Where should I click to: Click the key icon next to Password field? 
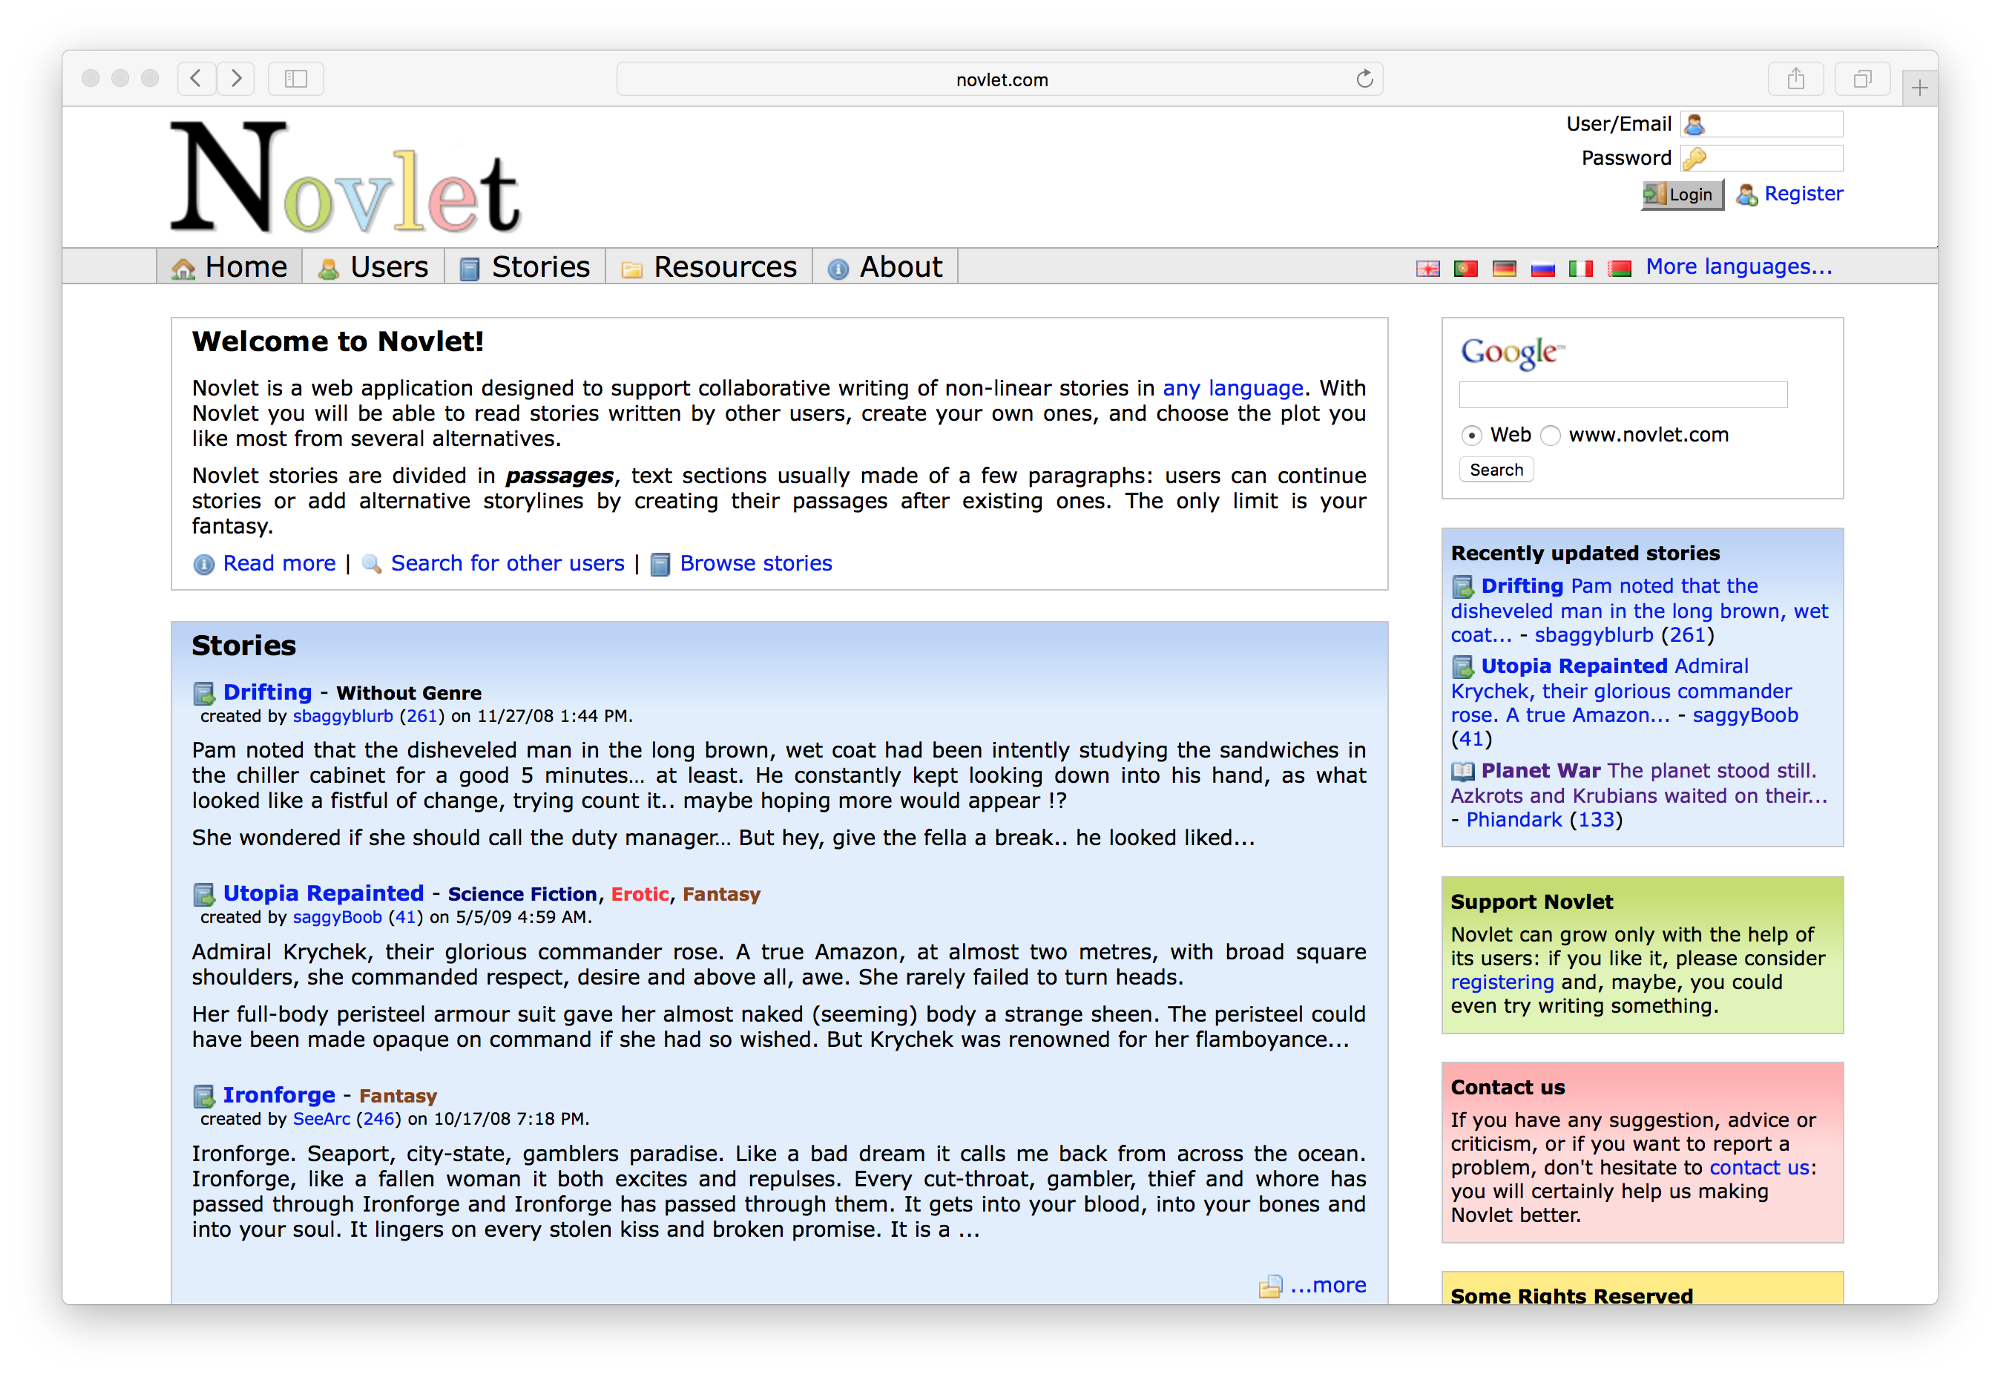(x=1697, y=157)
